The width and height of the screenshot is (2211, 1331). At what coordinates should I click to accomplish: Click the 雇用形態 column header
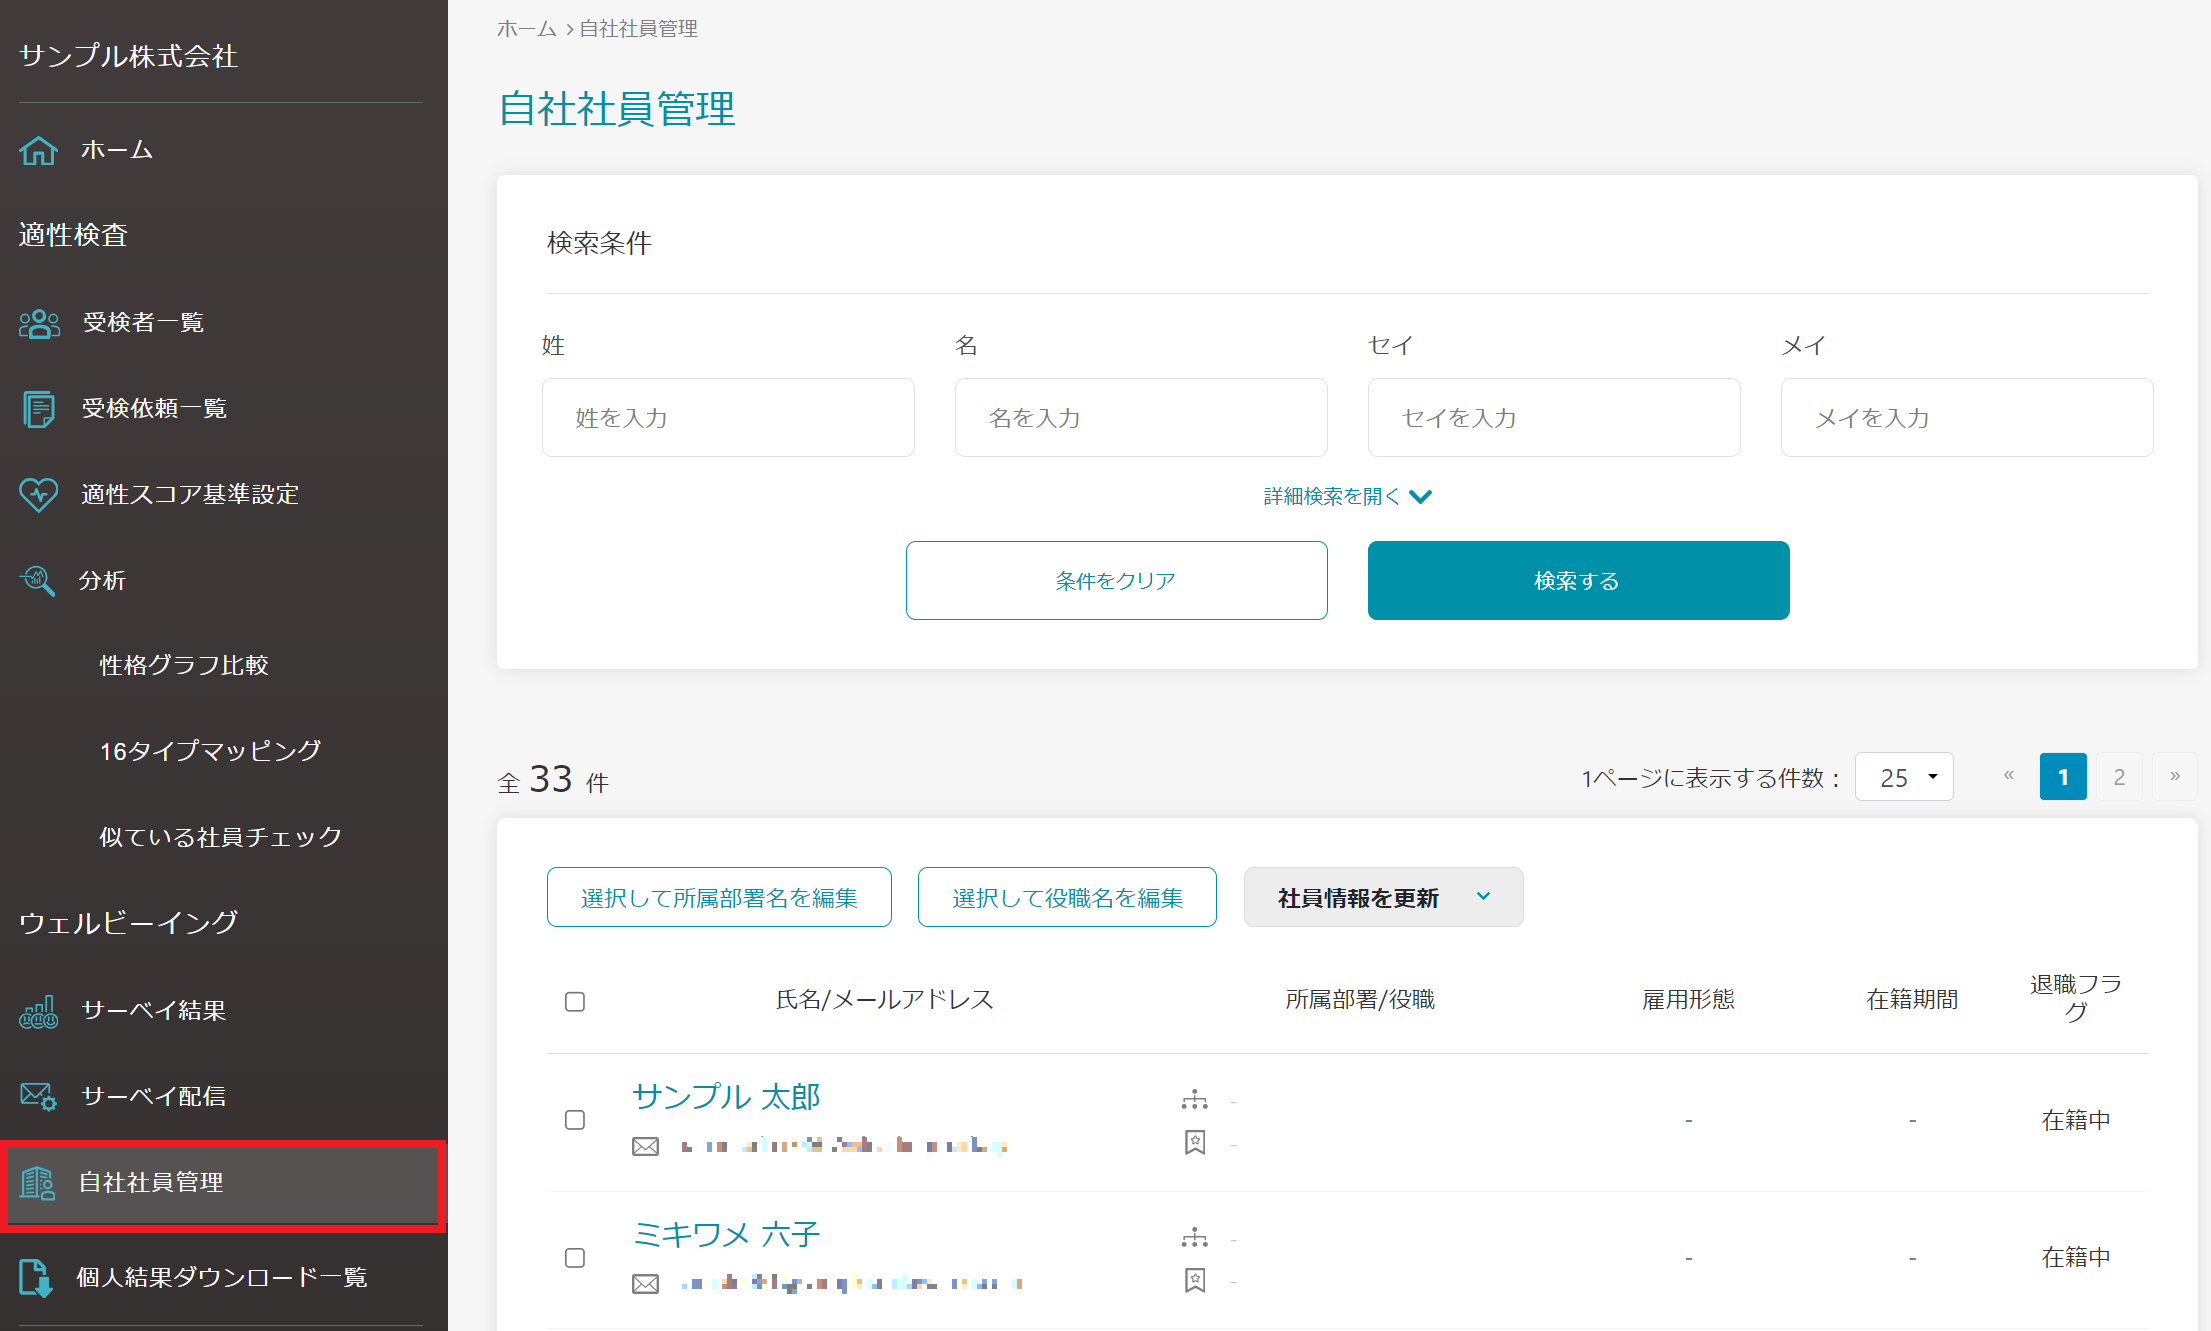1688,999
